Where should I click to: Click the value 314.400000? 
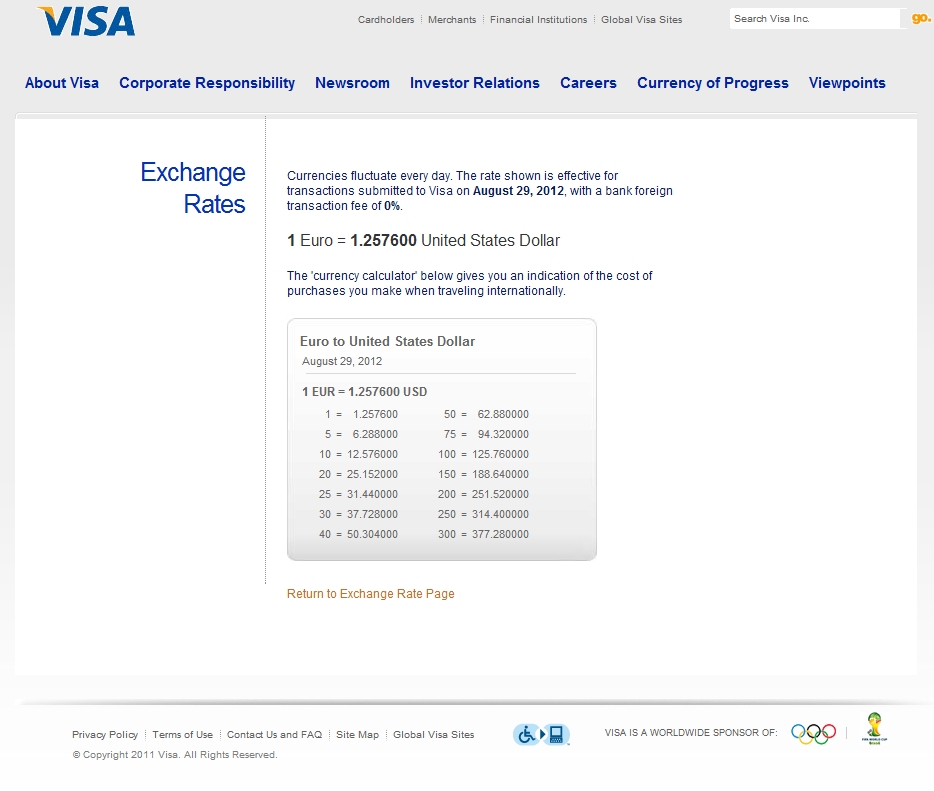500,514
